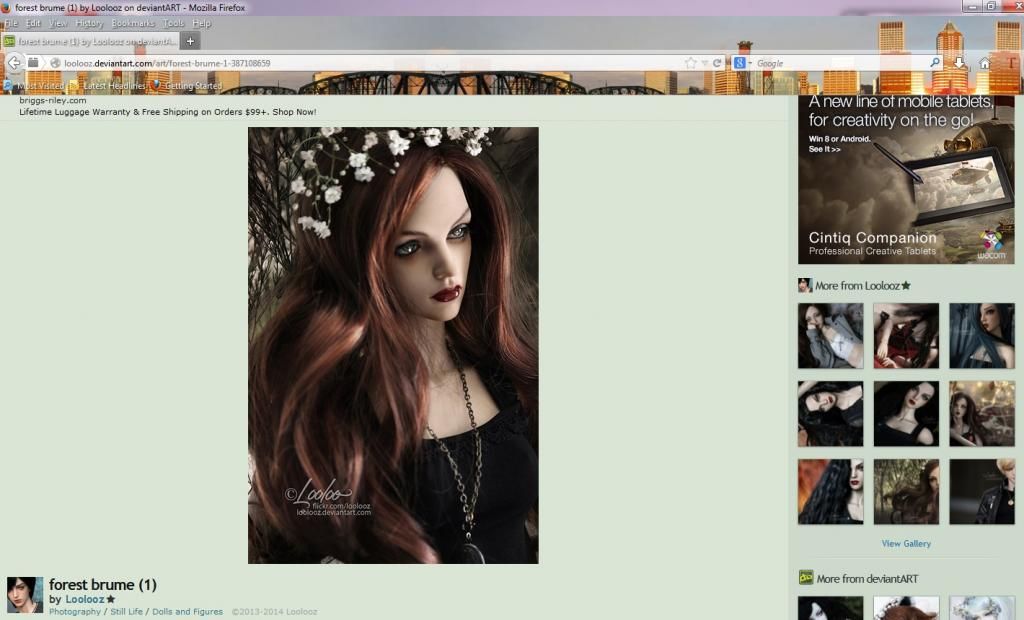
Task: Click the magnifier search icon
Action: coord(935,63)
